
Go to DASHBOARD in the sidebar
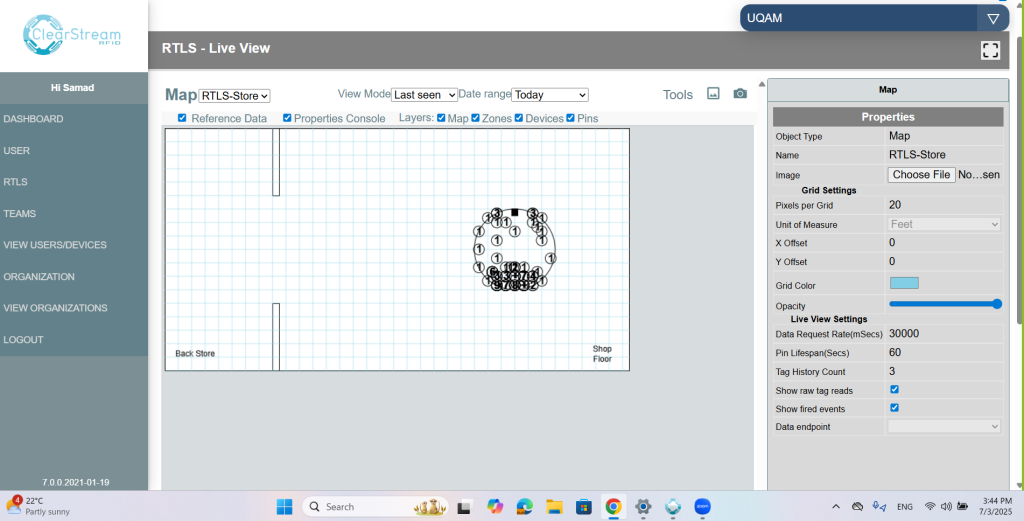(33, 119)
